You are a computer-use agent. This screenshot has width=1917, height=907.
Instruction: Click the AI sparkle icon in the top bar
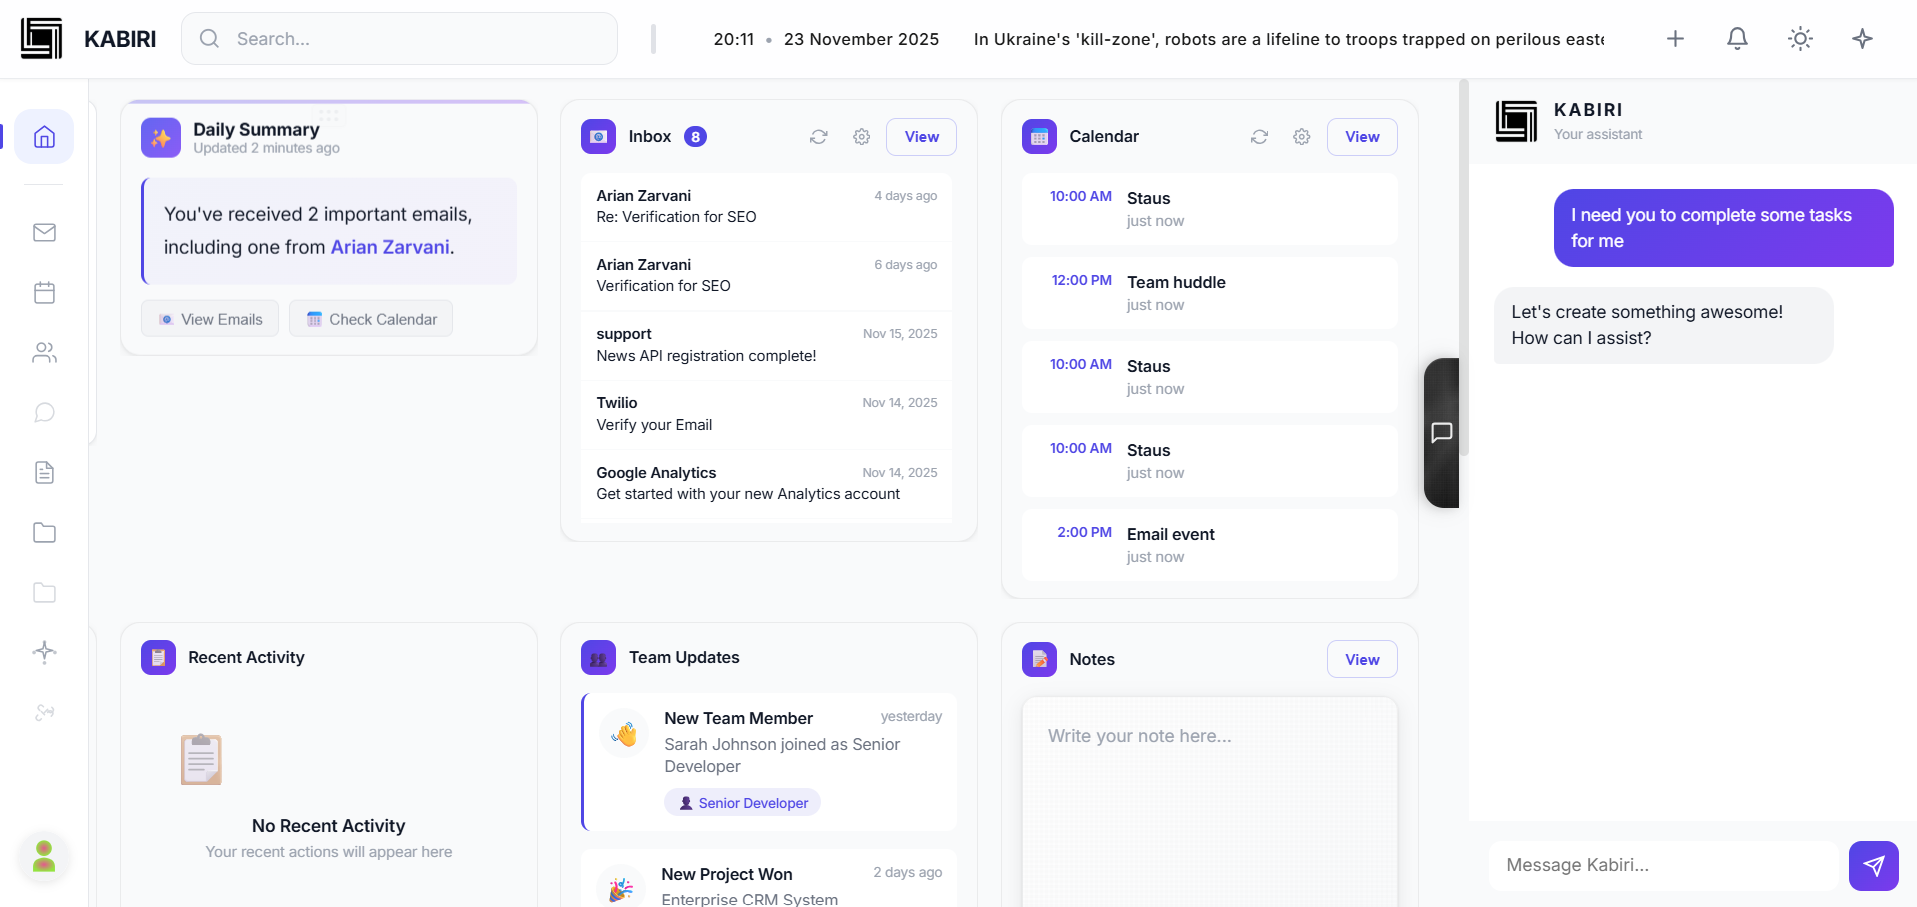[x=1862, y=38]
